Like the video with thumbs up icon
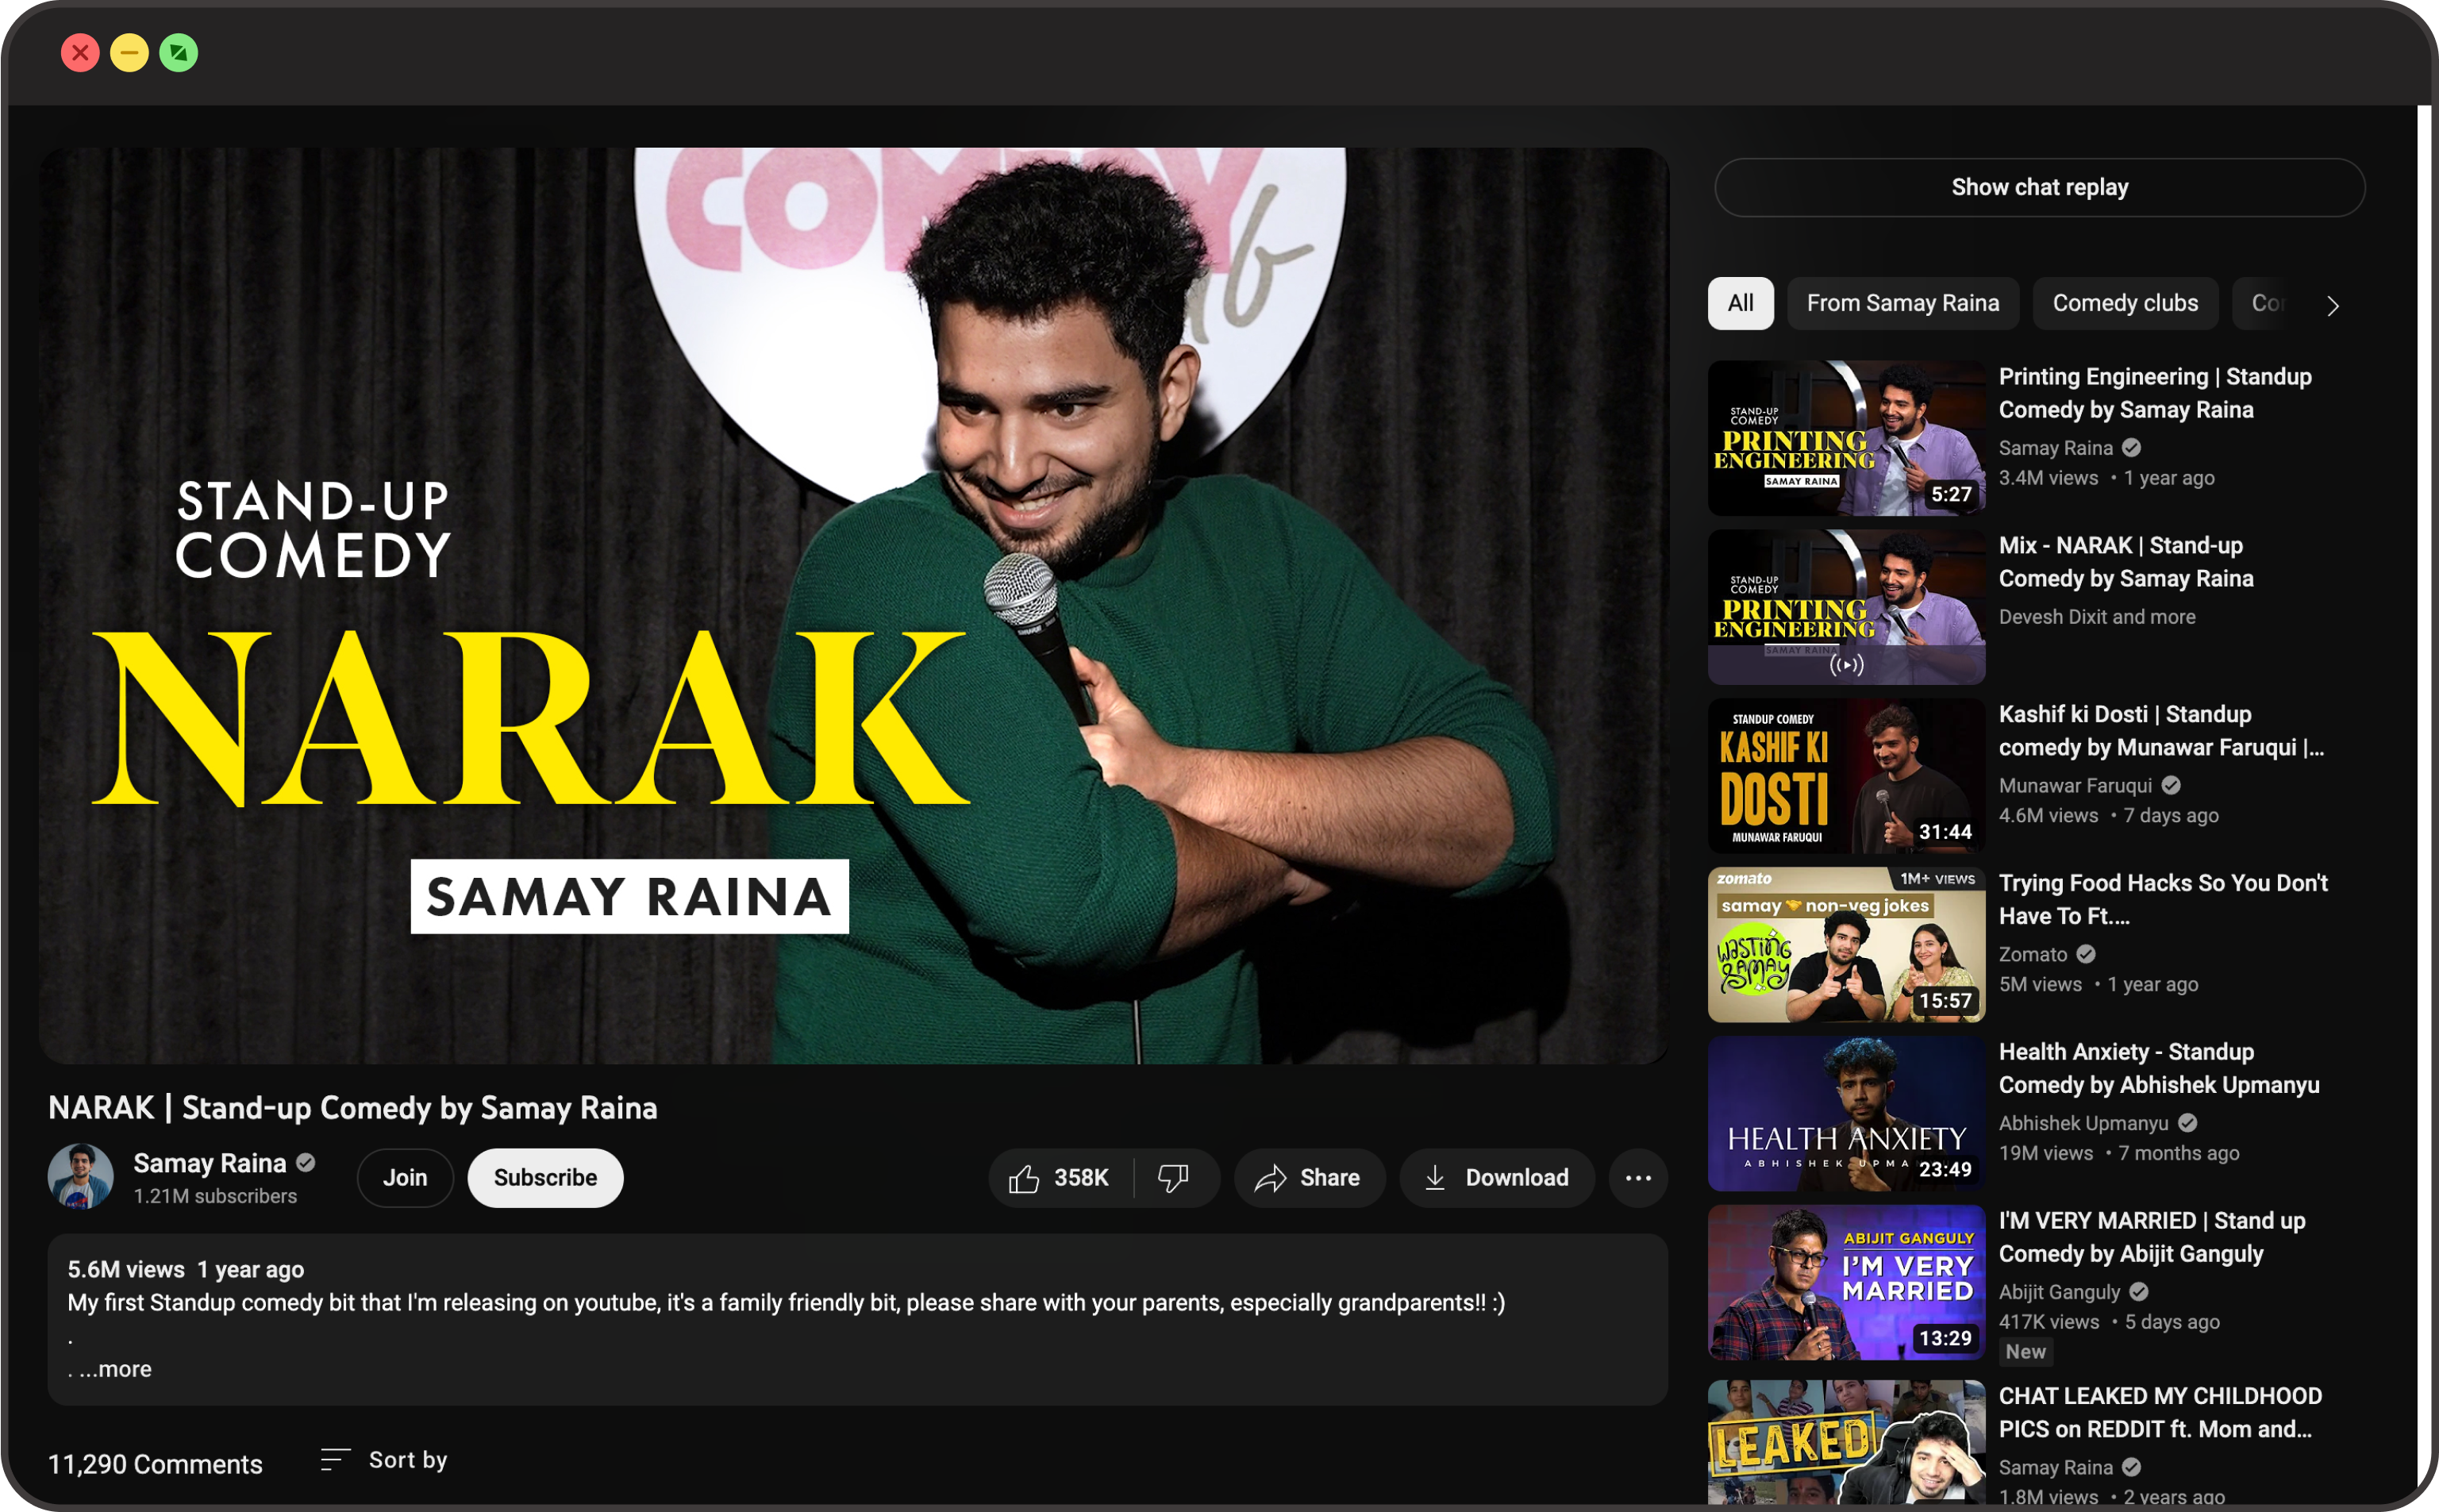The image size is (2439, 1512). click(1060, 1178)
